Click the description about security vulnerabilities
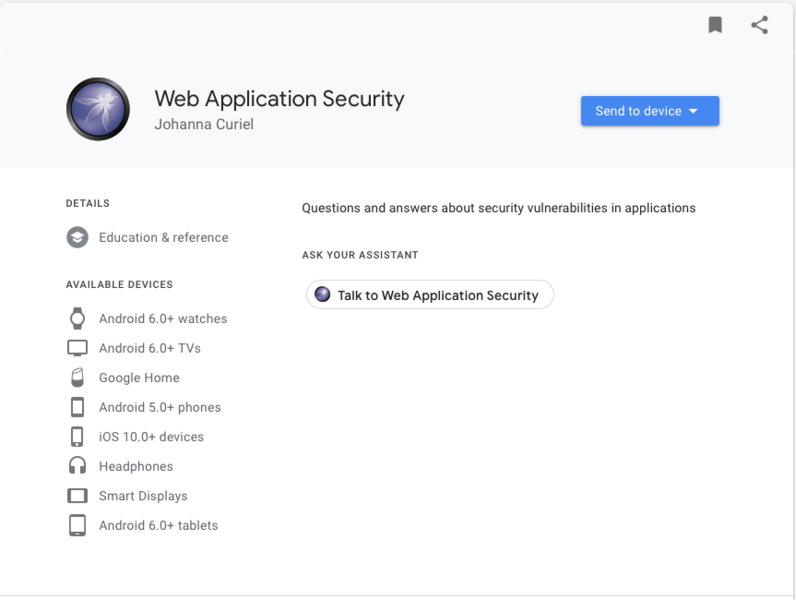The width and height of the screenshot is (796, 600). click(499, 208)
